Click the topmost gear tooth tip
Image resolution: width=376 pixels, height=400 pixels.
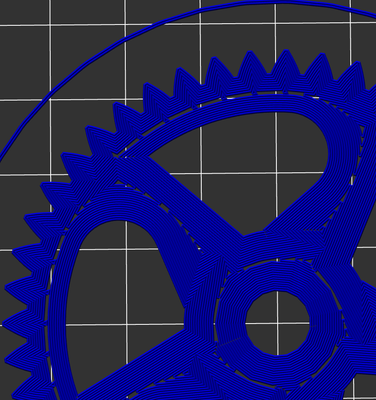coord(286,51)
